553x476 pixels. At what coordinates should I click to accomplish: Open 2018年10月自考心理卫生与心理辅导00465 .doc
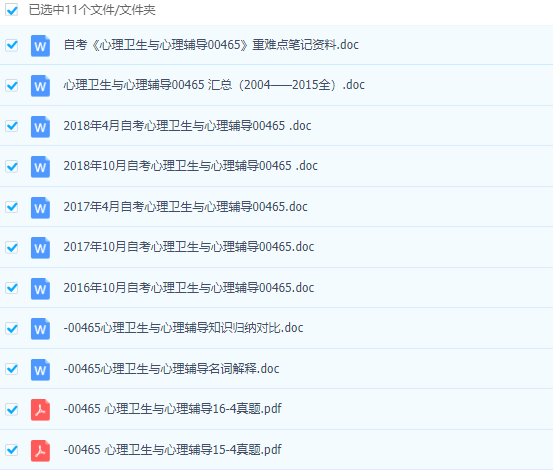(x=190, y=166)
